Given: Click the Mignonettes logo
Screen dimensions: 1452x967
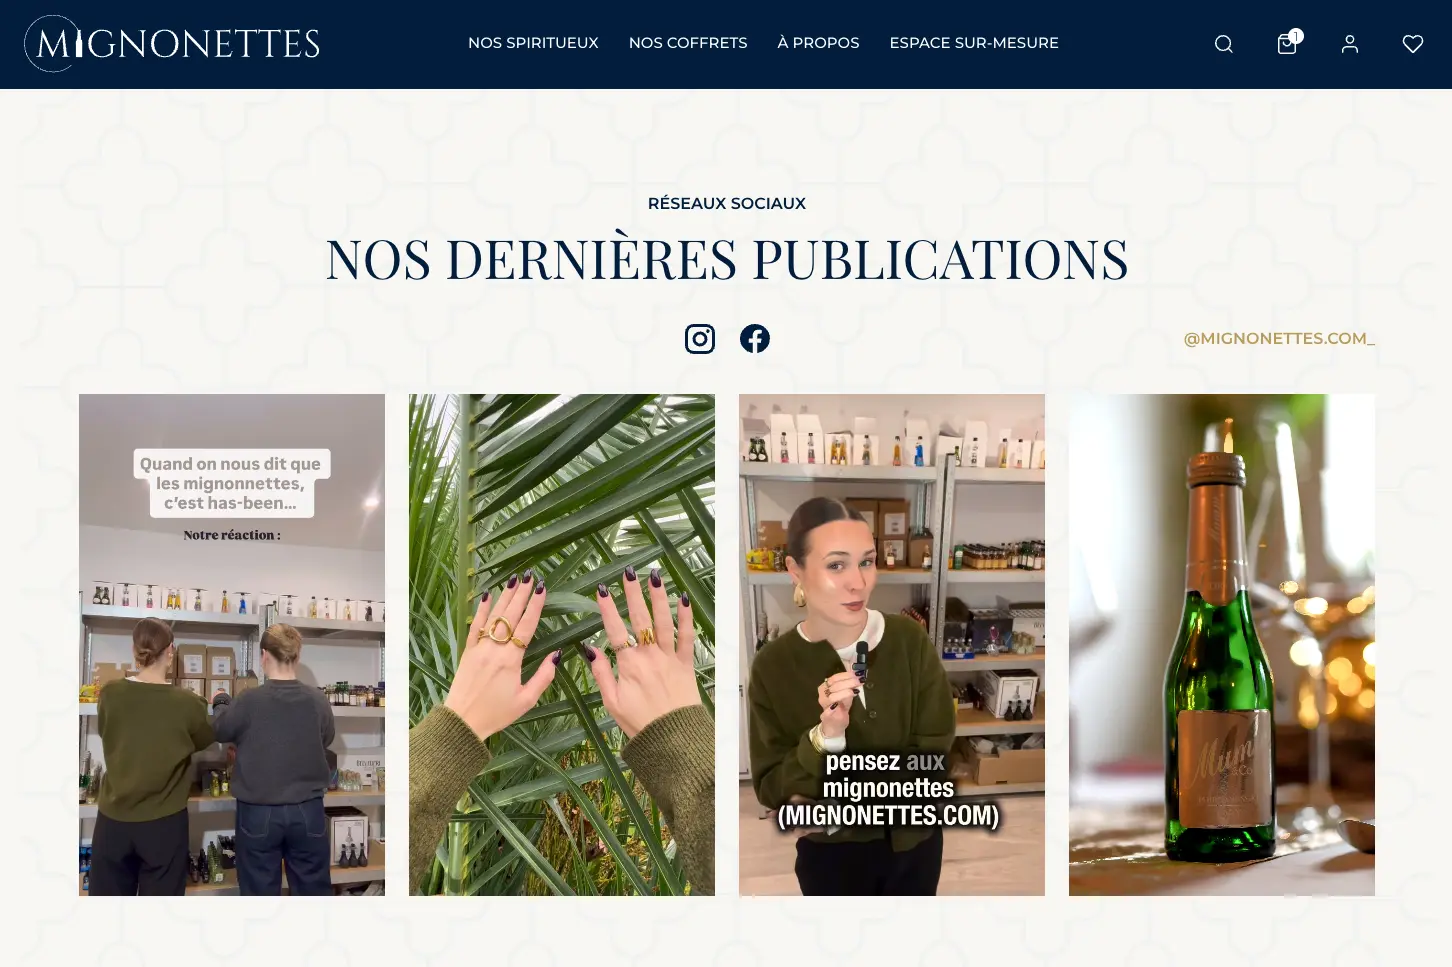Looking at the screenshot, I should (172, 44).
